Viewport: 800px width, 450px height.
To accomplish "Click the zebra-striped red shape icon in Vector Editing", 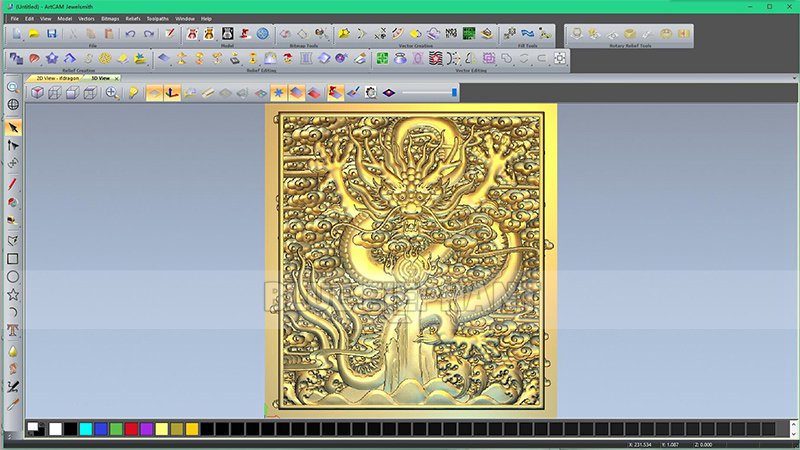I will pyautogui.click(x=436, y=58).
